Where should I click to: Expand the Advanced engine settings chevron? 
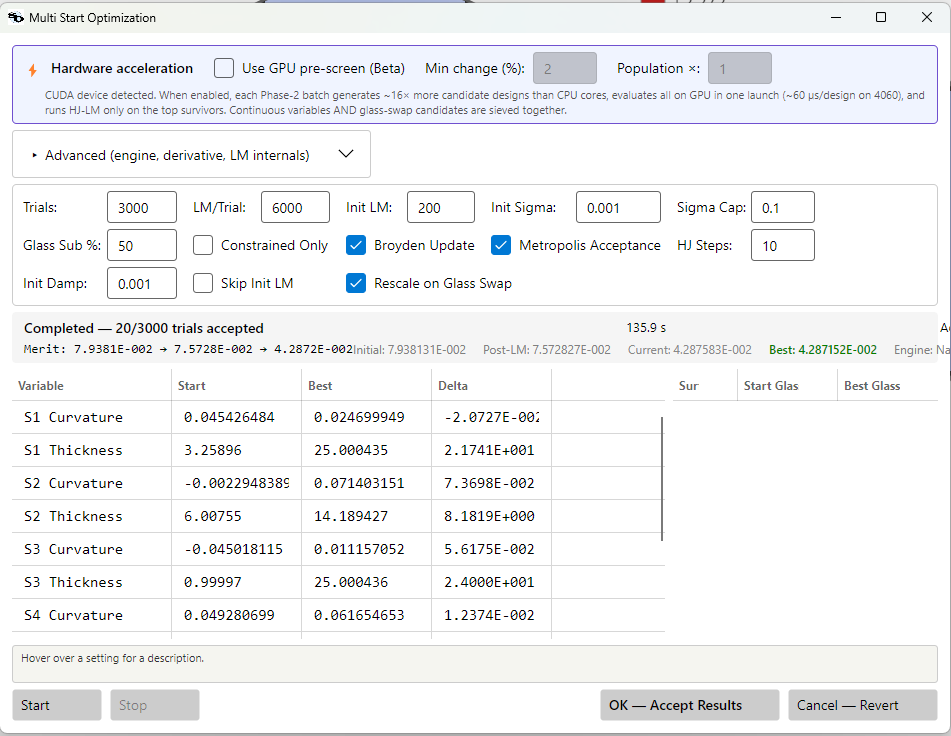point(346,154)
